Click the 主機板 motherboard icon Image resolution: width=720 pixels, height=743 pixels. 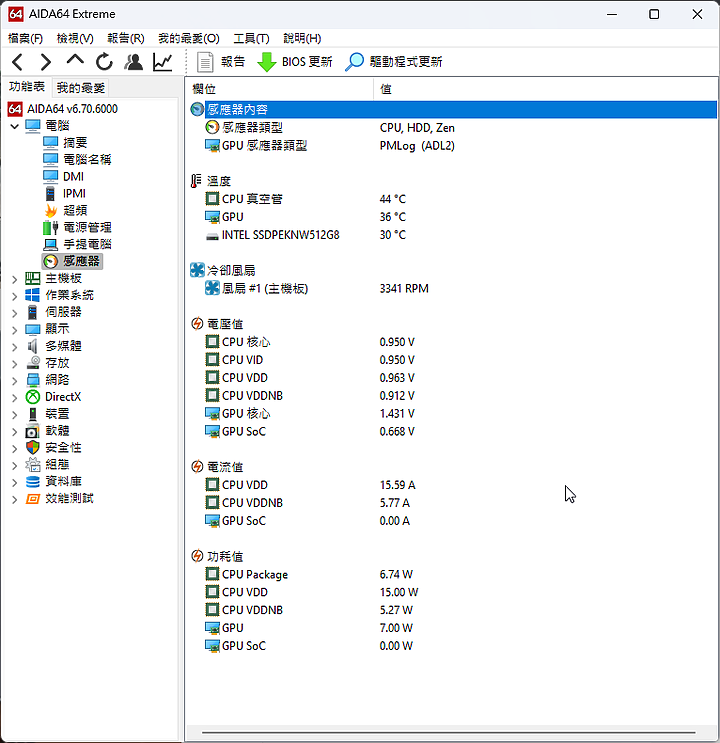[x=33, y=278]
